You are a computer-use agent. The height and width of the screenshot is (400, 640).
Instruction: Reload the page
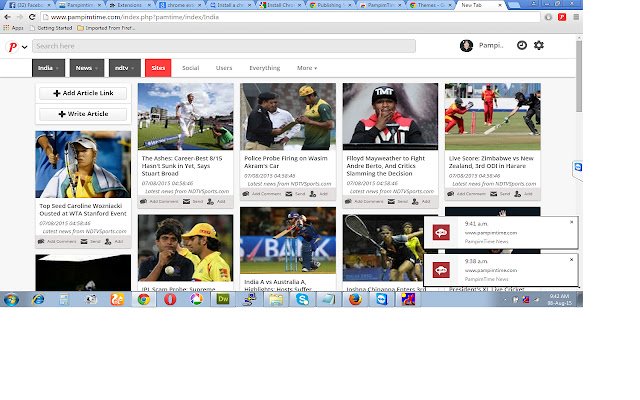click(32, 17)
